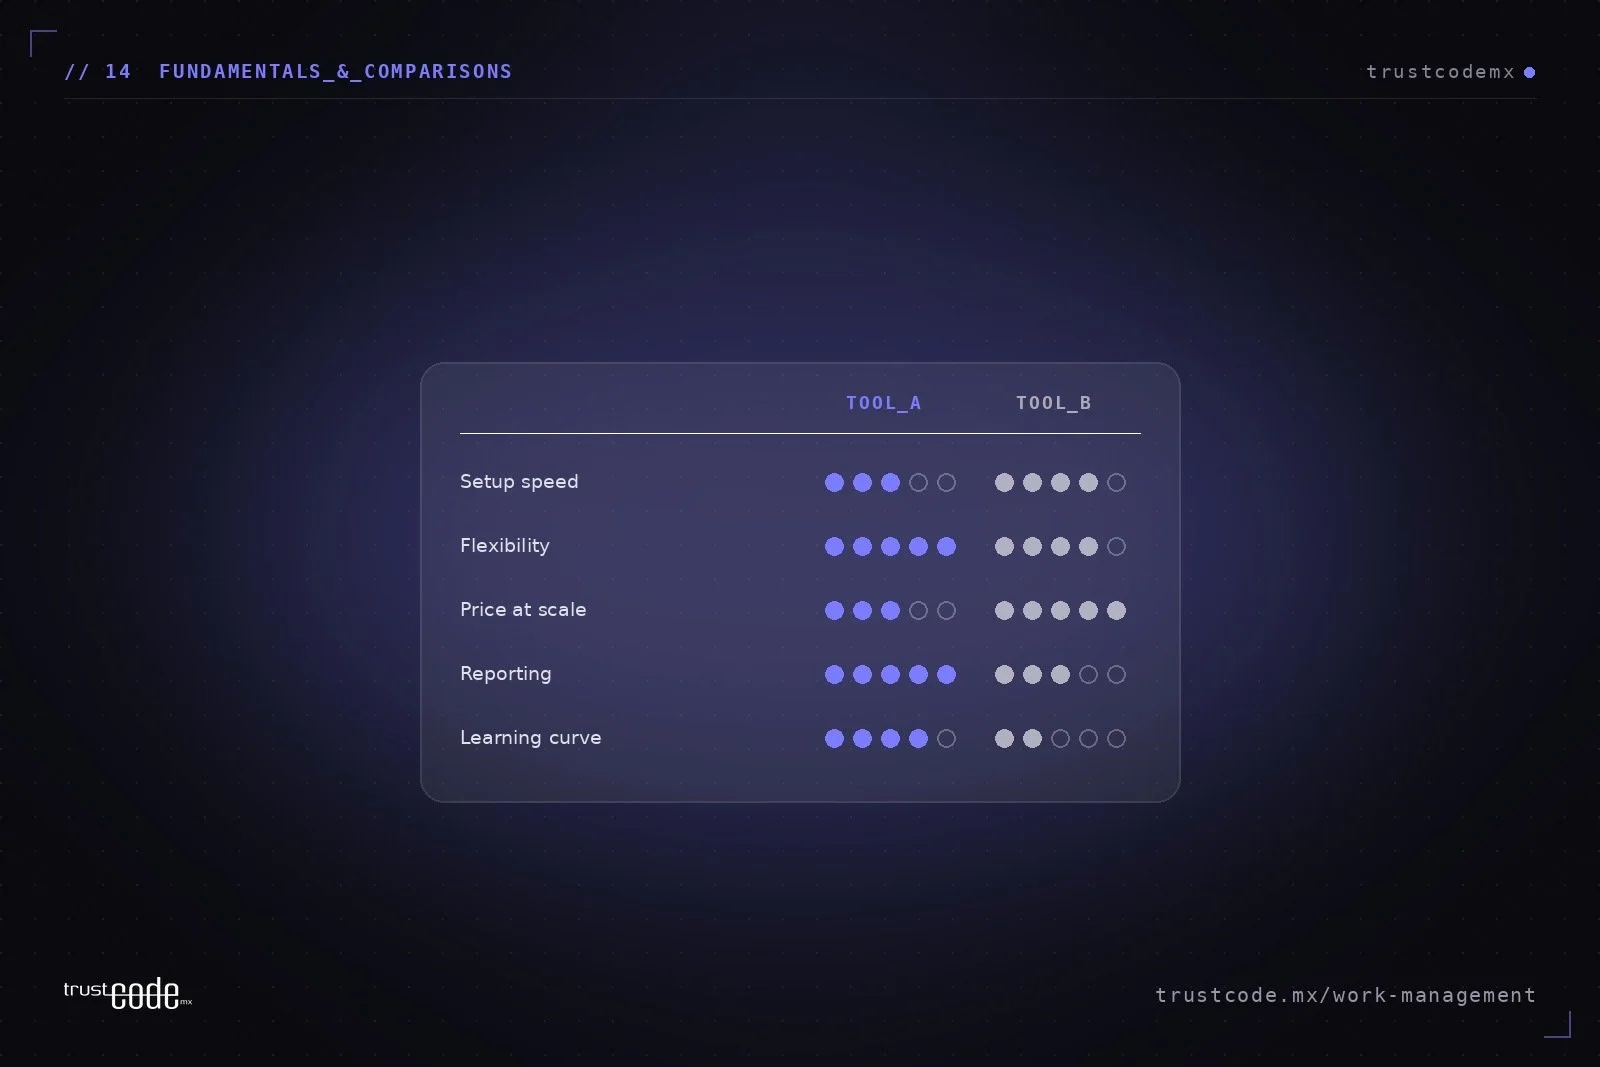1600x1067 pixels.
Task: Select the TOOL_B column header
Action: (x=1054, y=403)
